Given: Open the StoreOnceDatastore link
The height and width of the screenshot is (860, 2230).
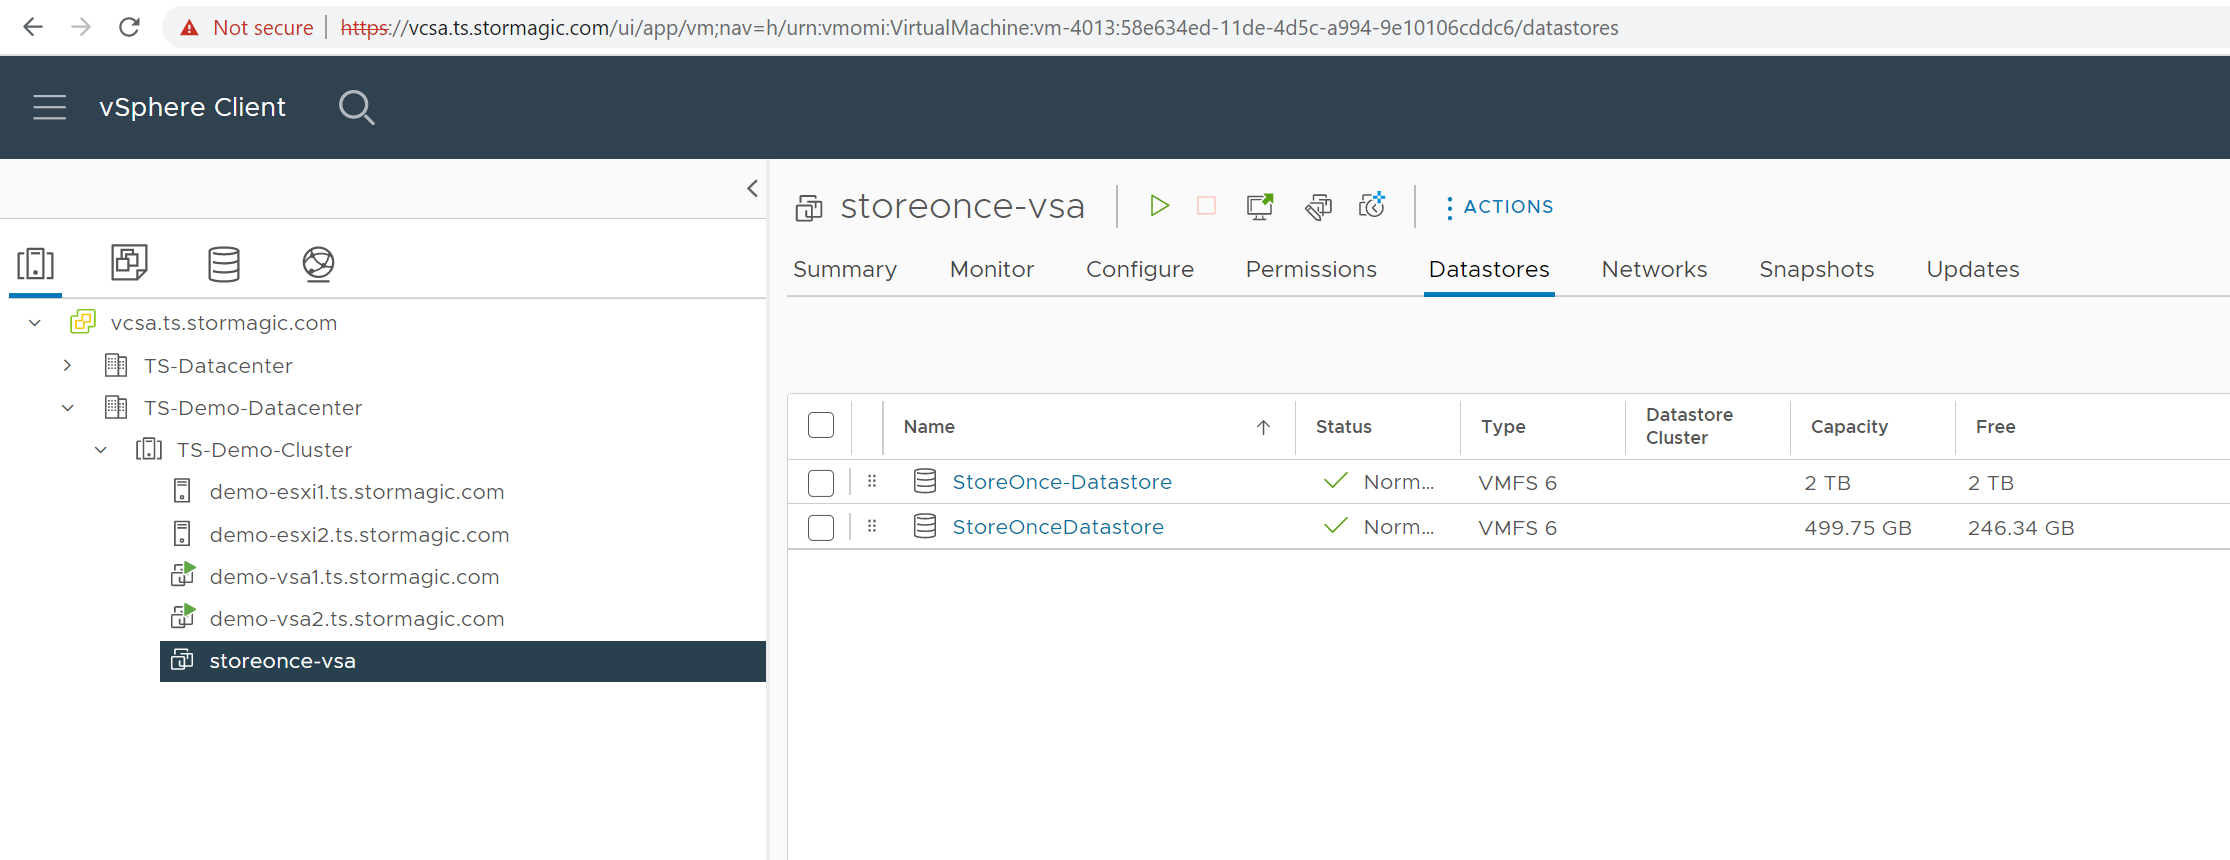Looking at the screenshot, I should click(x=1058, y=527).
